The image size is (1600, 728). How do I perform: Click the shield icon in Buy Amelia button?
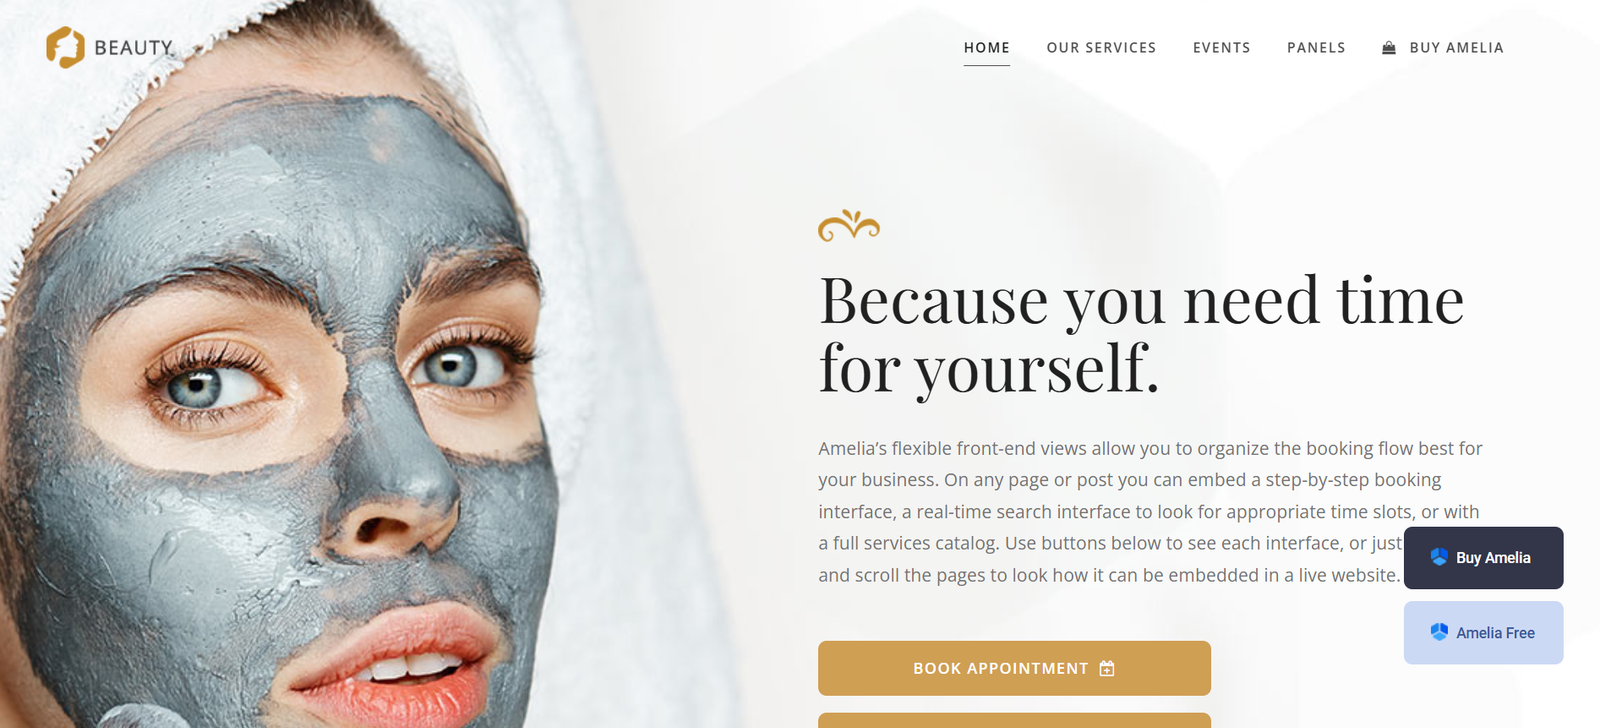[x=1439, y=557]
